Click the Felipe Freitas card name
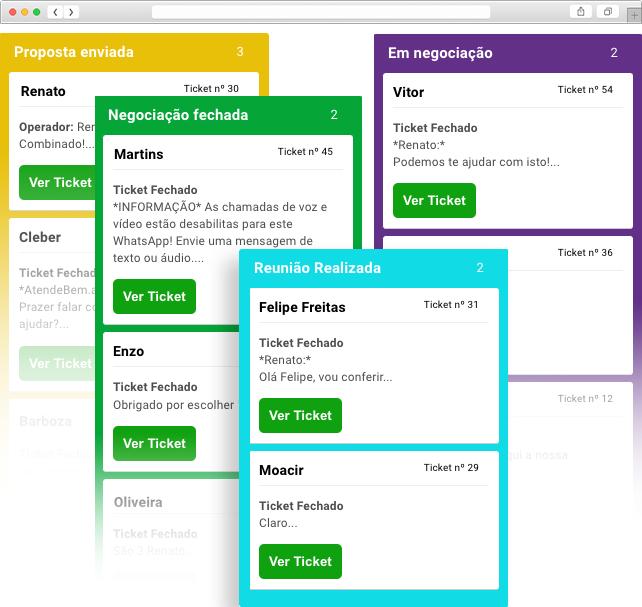Screen dimensions: 642x607 click(x=302, y=307)
